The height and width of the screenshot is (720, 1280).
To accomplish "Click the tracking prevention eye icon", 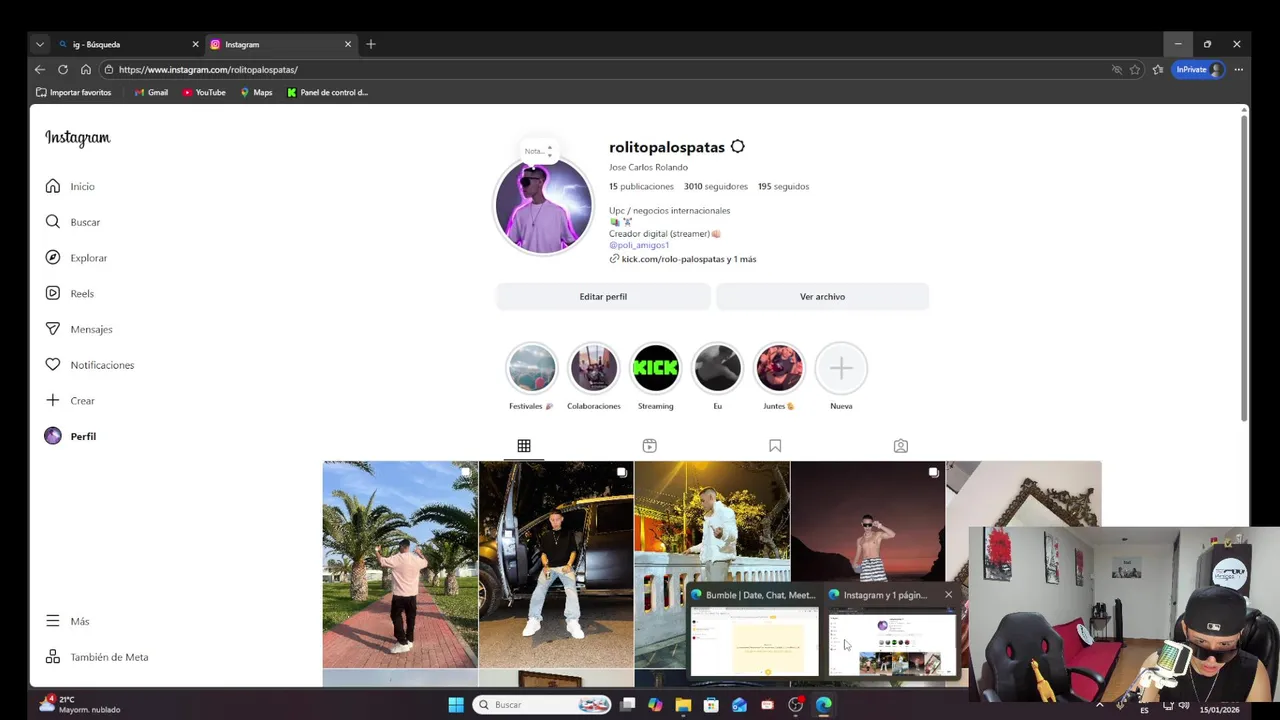I will pos(1117,70).
